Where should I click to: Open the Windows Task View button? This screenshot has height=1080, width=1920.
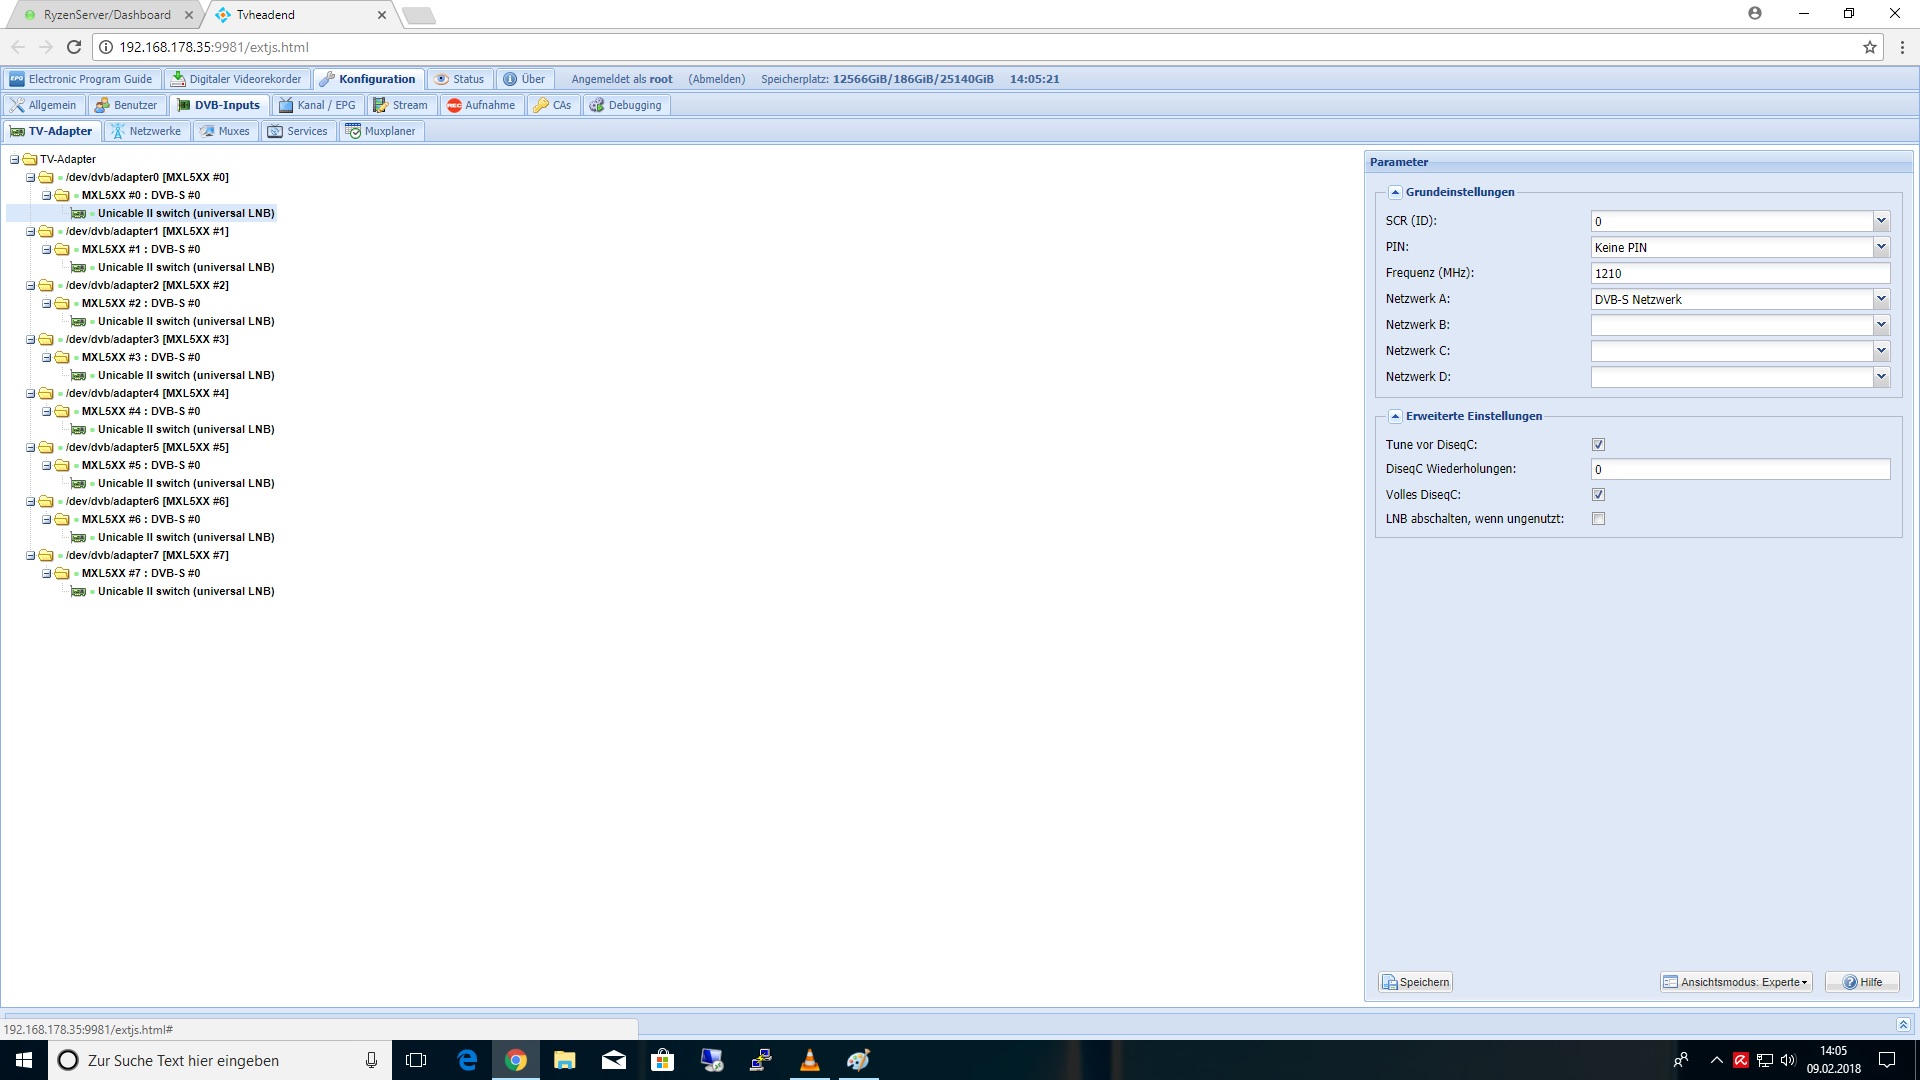click(416, 1060)
